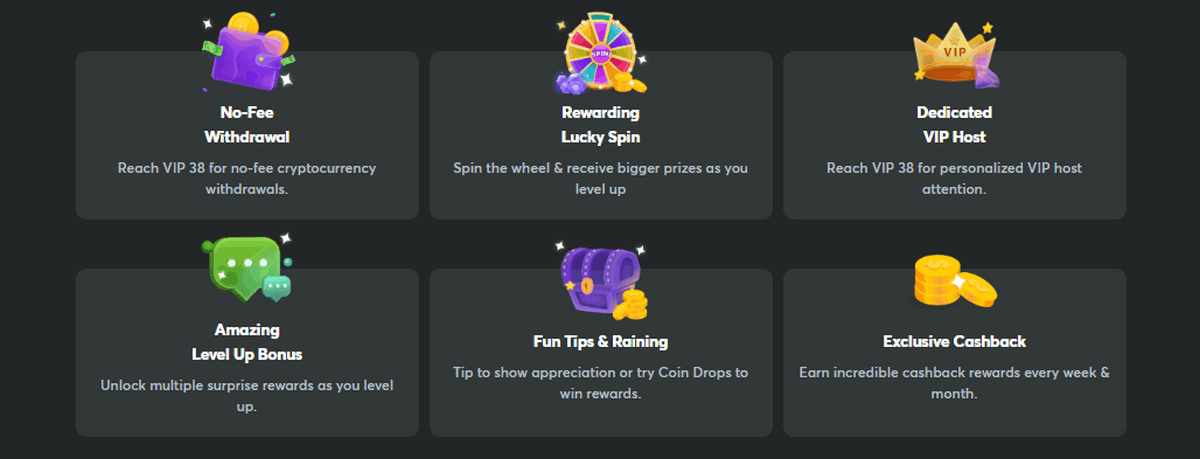Click the personalized VIP host attention text

(954, 178)
